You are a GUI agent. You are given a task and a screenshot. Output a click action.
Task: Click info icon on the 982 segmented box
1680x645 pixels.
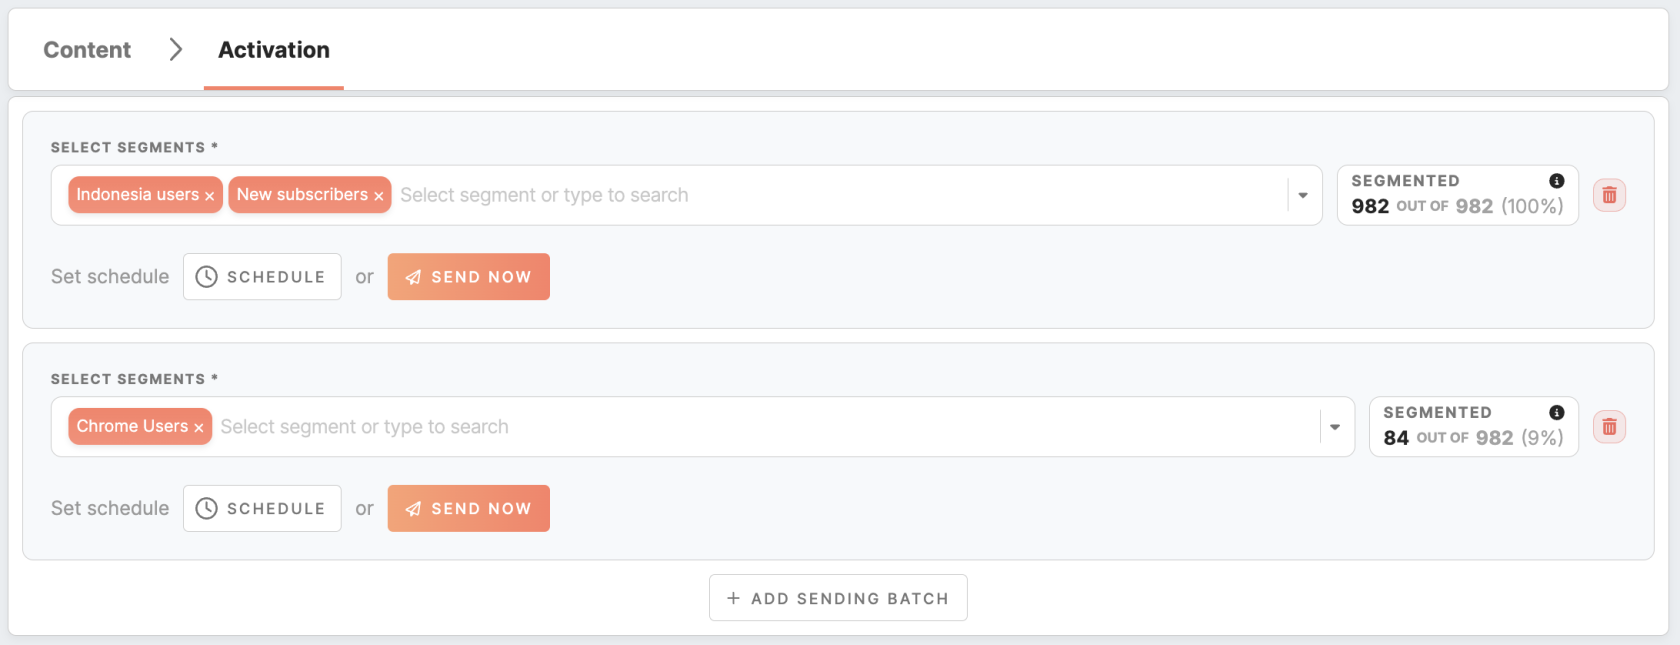point(1556,181)
